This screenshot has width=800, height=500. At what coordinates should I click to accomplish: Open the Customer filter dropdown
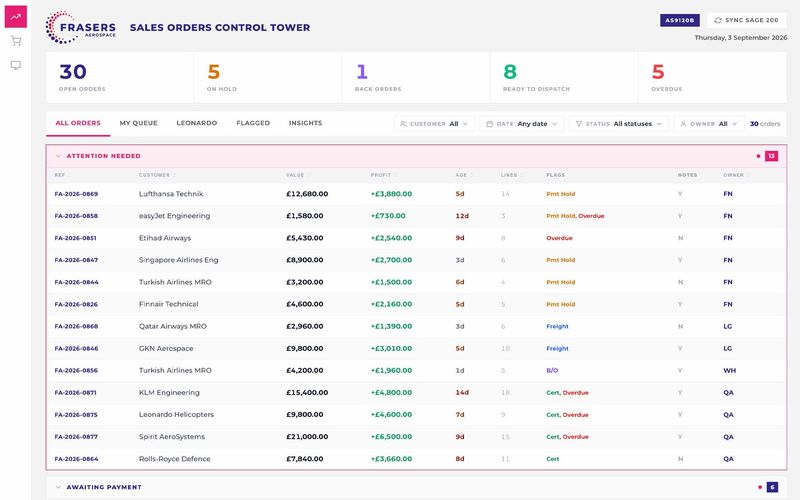(x=434, y=124)
